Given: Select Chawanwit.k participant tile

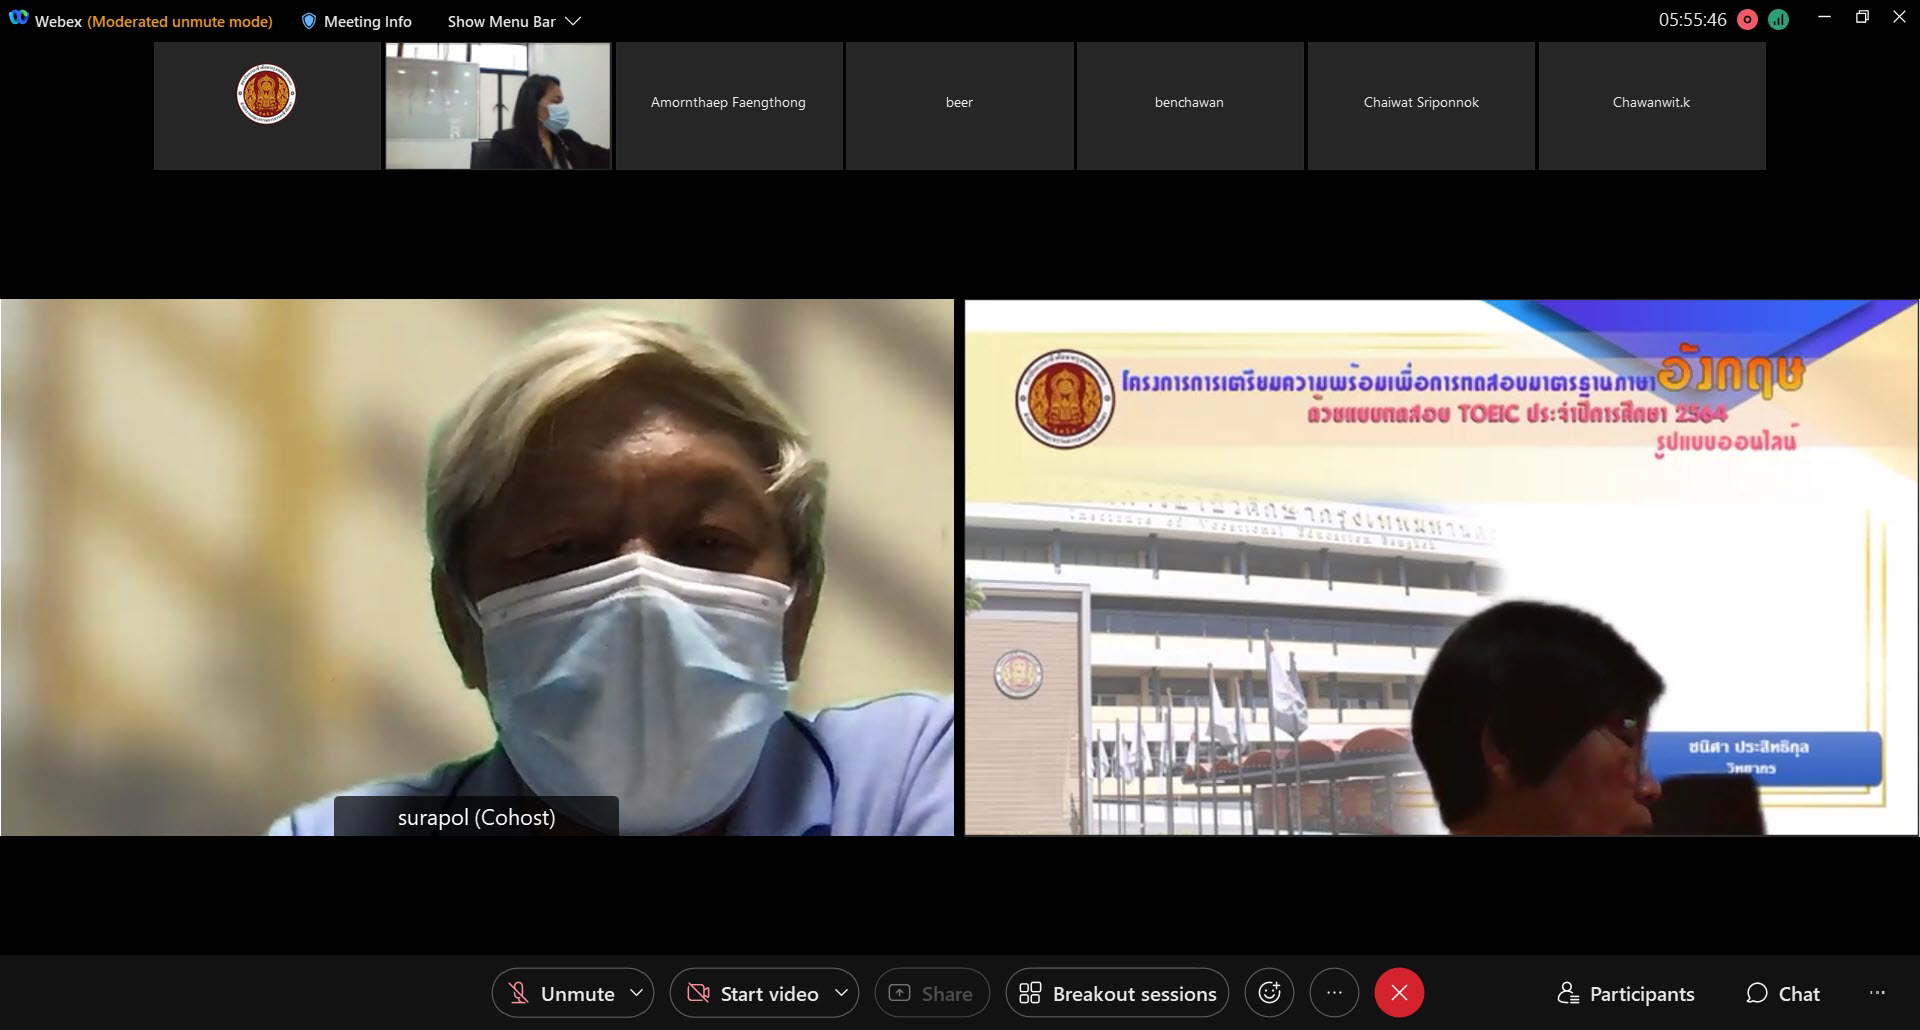Looking at the screenshot, I should click(x=1652, y=106).
